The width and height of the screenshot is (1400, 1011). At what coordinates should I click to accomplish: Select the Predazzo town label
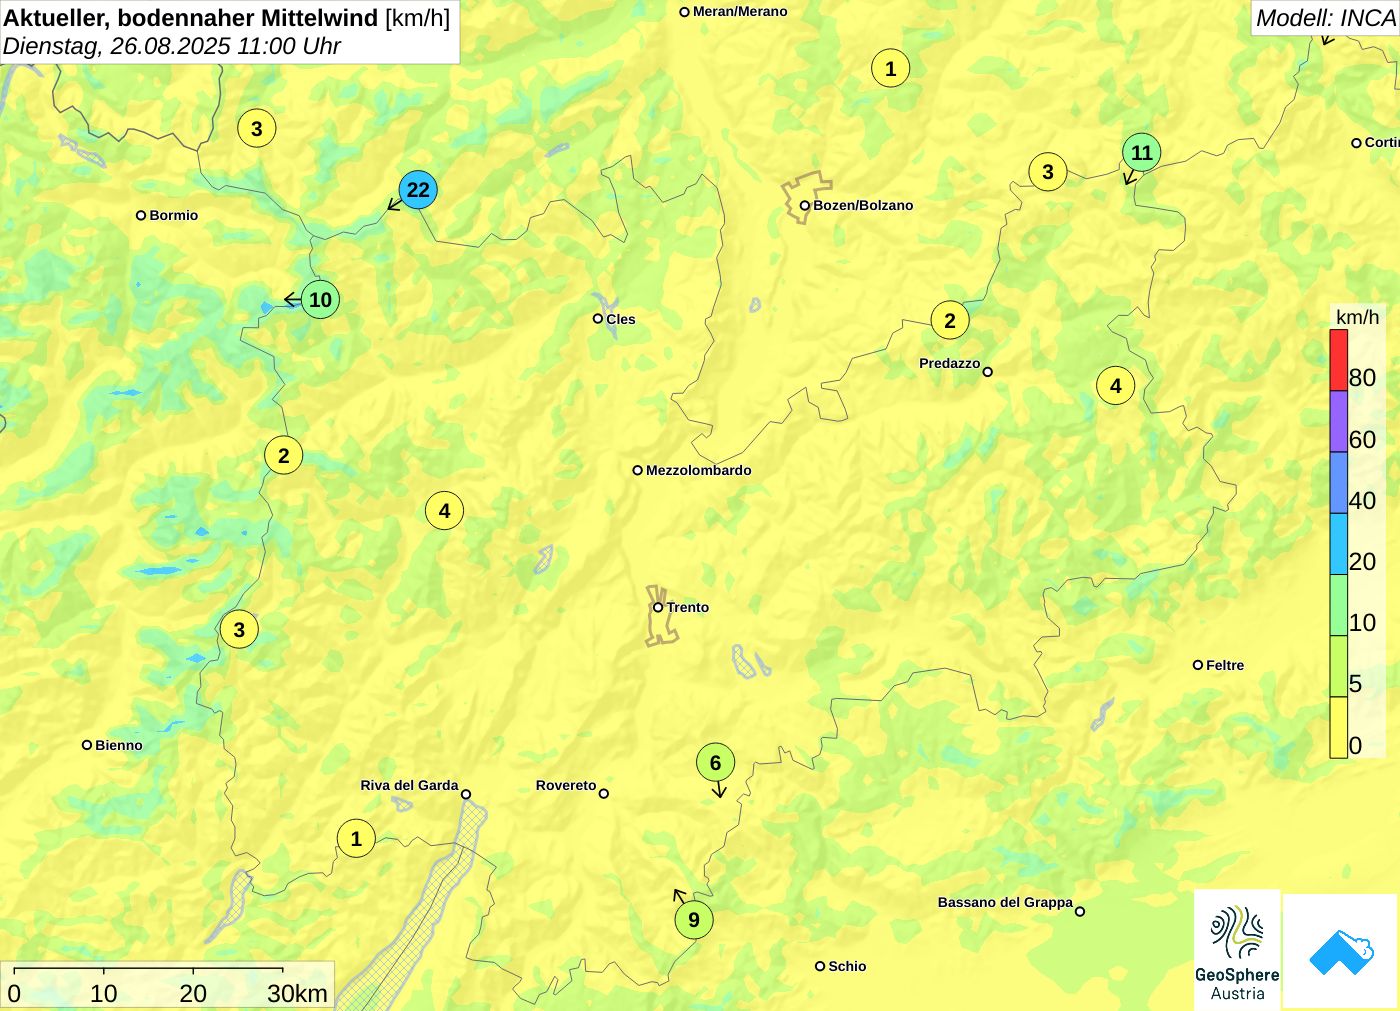[x=950, y=363]
